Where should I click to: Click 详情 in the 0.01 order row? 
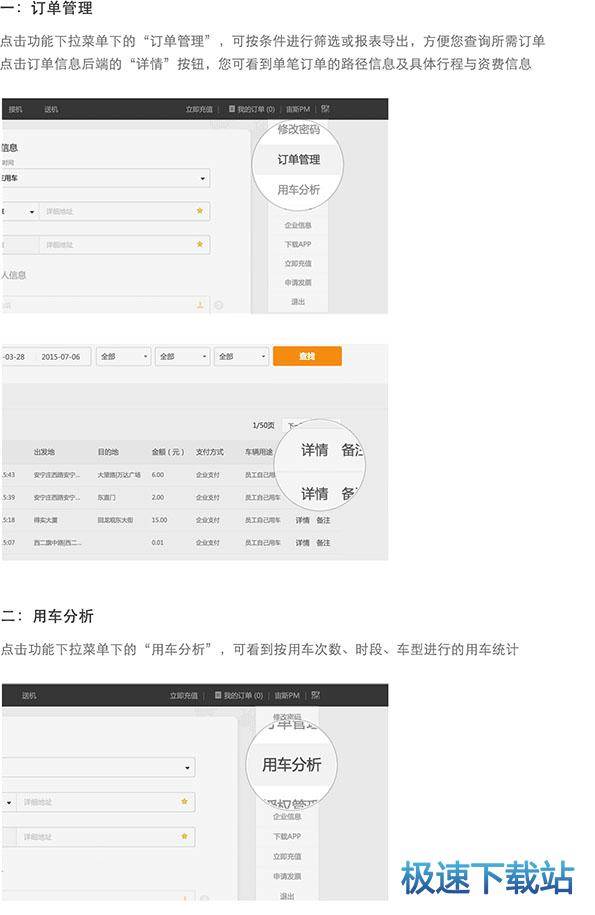(x=302, y=543)
